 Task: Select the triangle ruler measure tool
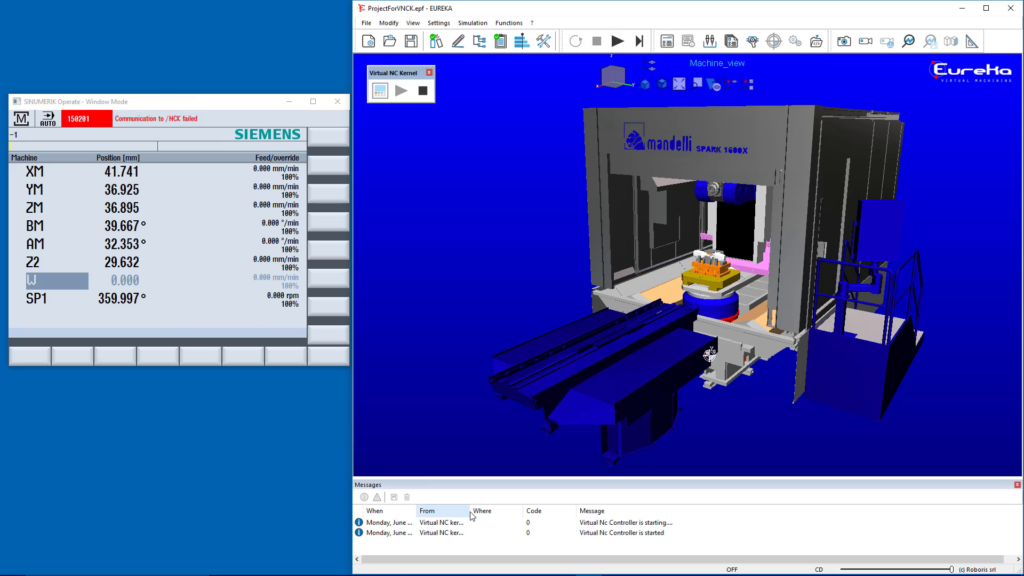[x=972, y=41]
